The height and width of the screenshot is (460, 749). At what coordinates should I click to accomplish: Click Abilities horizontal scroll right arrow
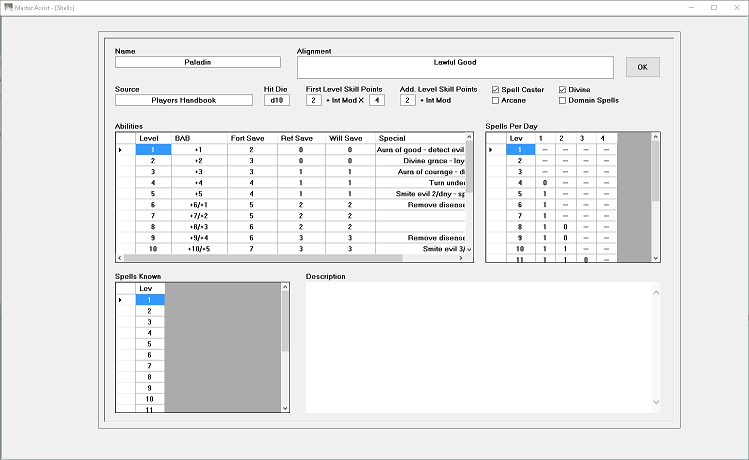pos(461,258)
